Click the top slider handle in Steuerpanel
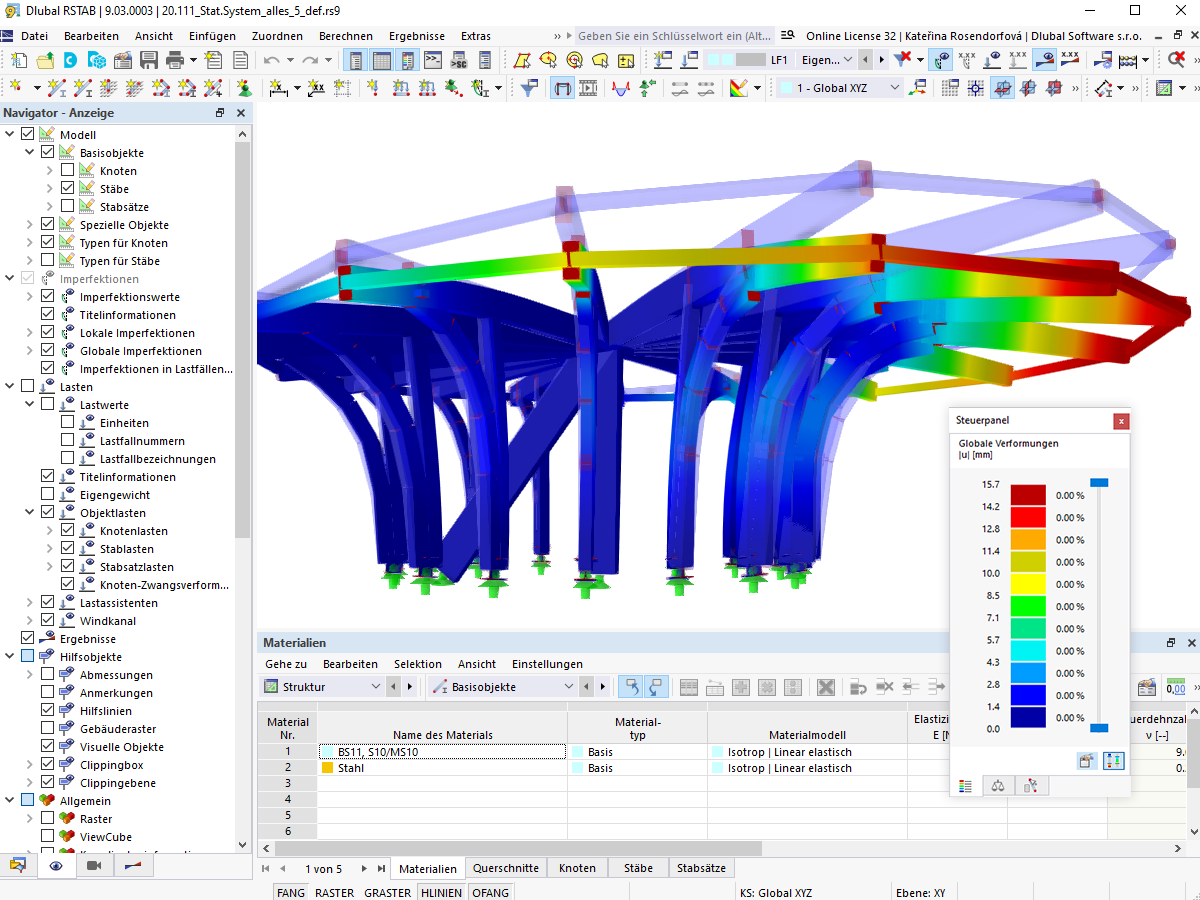 pos(1099,482)
